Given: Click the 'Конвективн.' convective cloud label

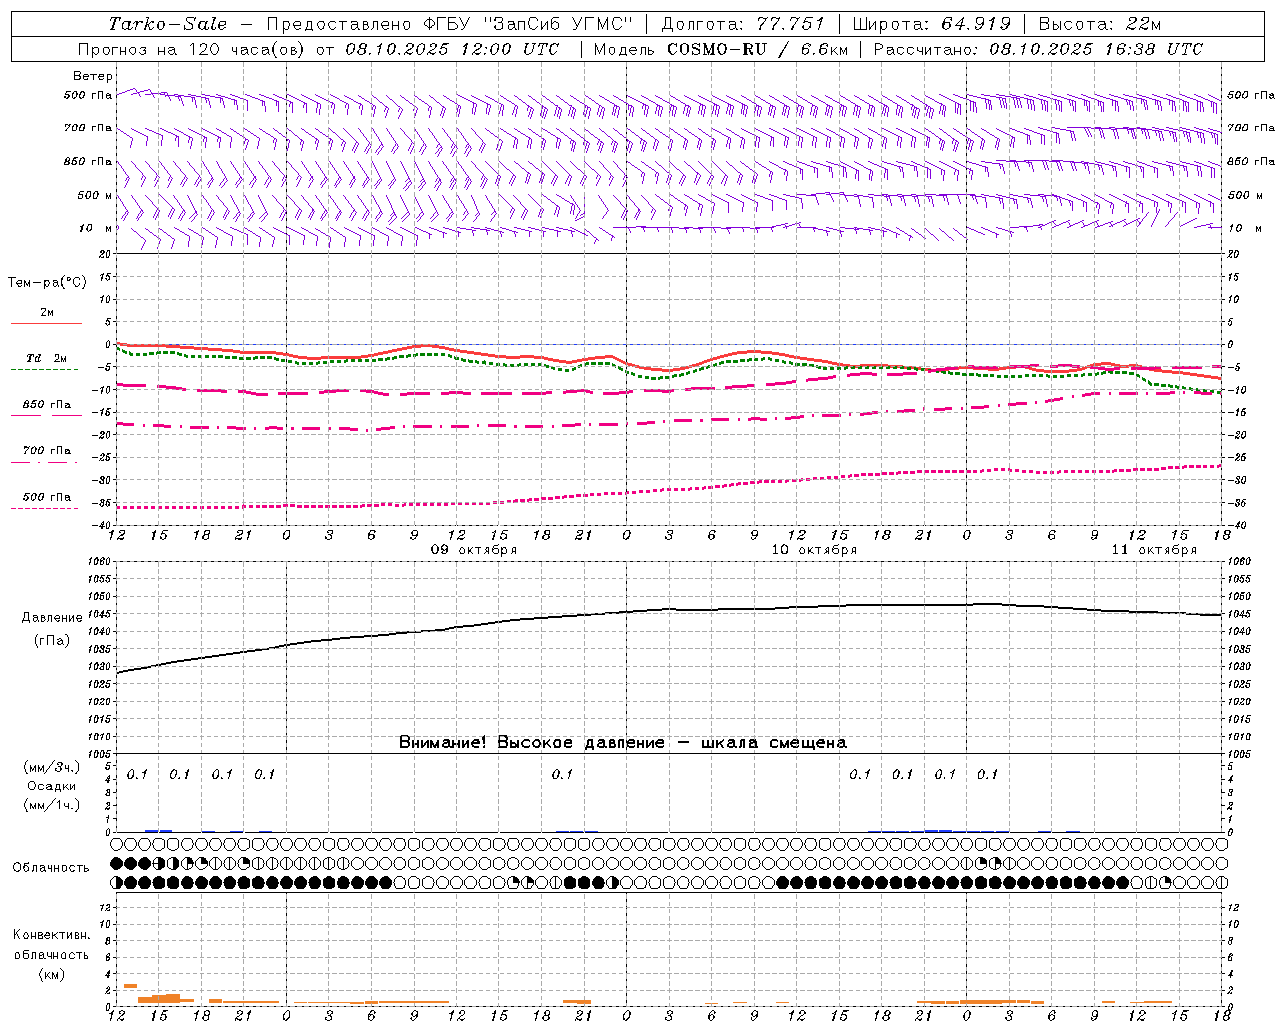Looking at the screenshot, I should 51,935.
